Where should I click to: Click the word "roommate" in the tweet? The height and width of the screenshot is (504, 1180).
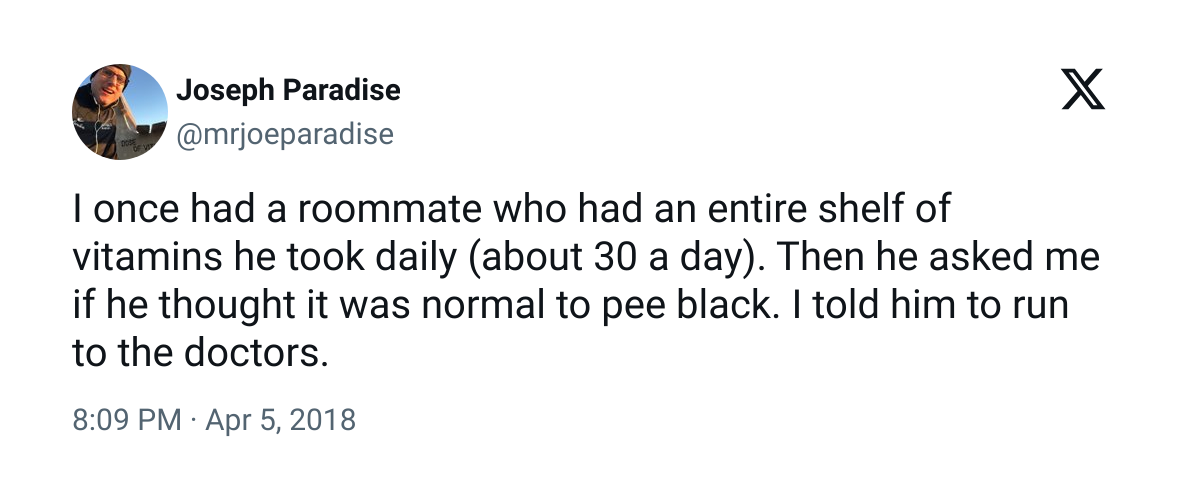[x=389, y=208]
